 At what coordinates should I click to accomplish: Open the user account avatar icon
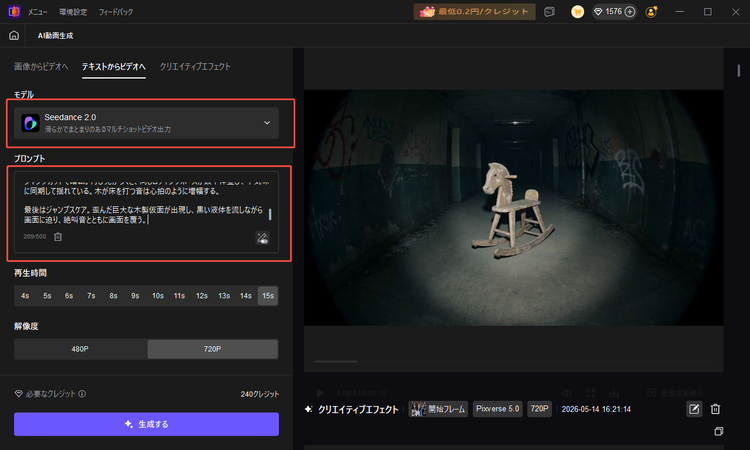click(651, 12)
